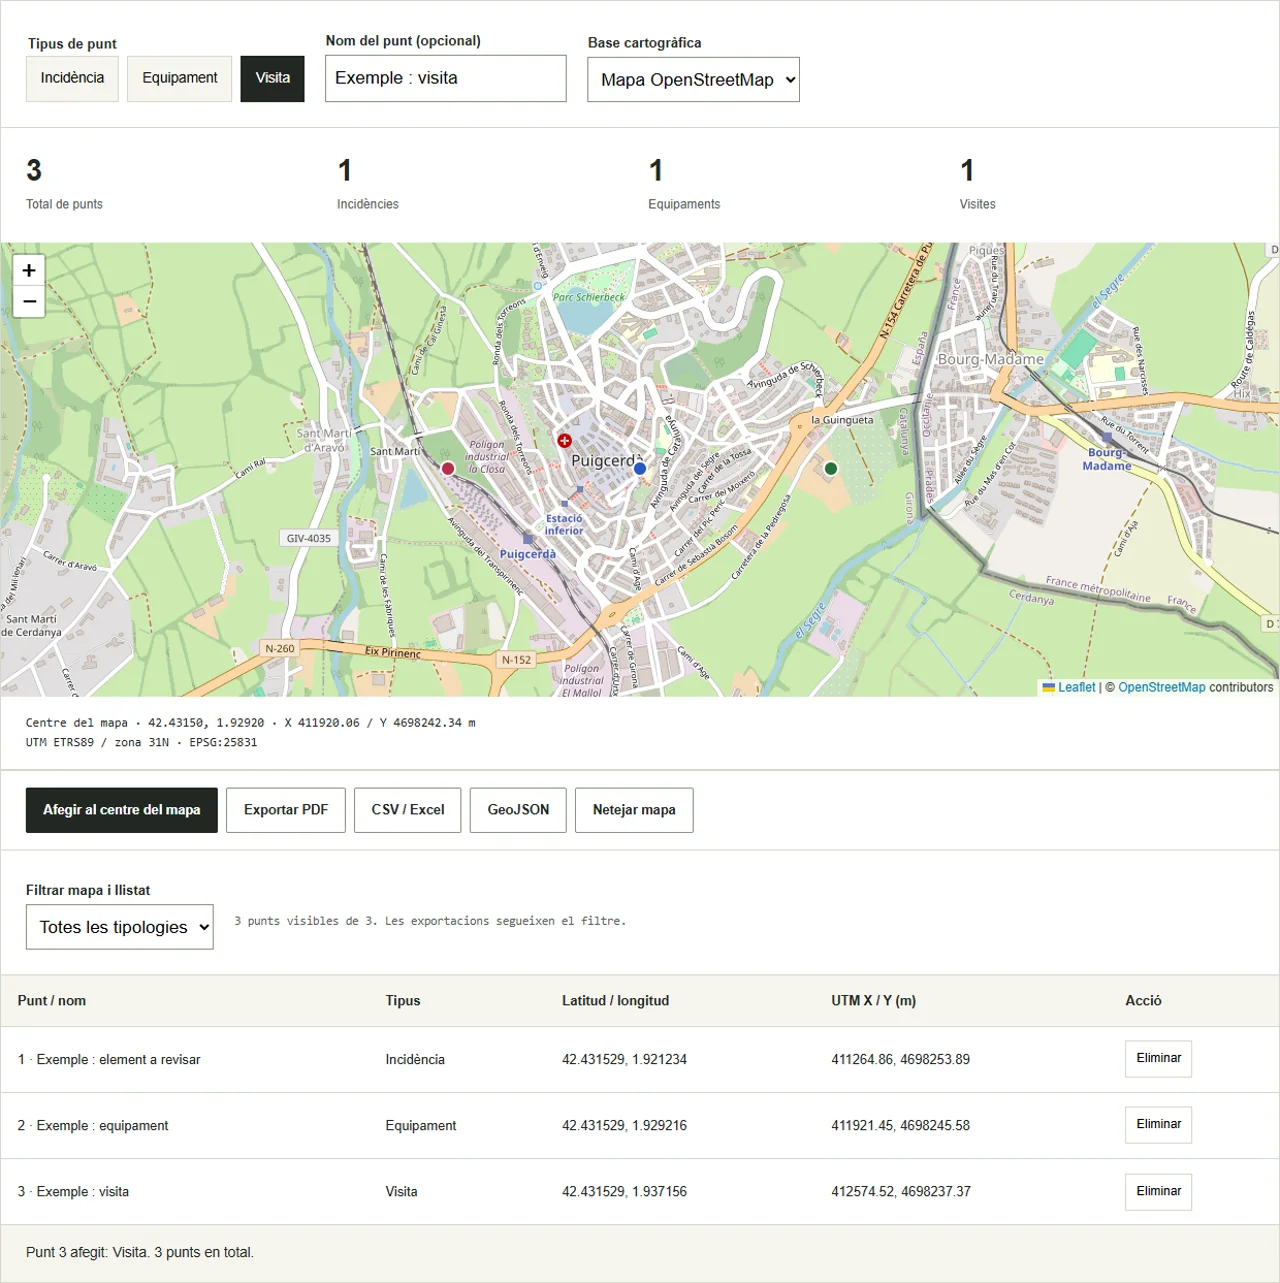Zoom out on the map
This screenshot has height=1283, width=1280.
[x=29, y=301]
